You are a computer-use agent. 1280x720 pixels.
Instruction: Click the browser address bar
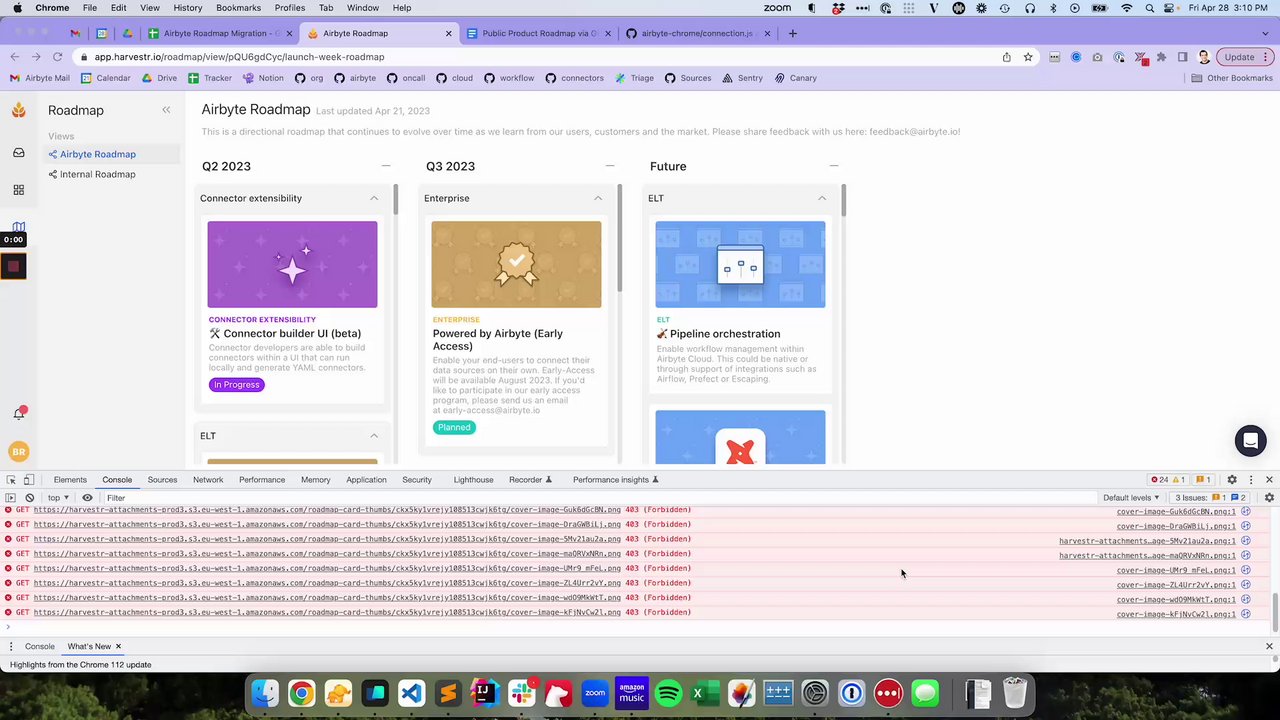[540, 57]
